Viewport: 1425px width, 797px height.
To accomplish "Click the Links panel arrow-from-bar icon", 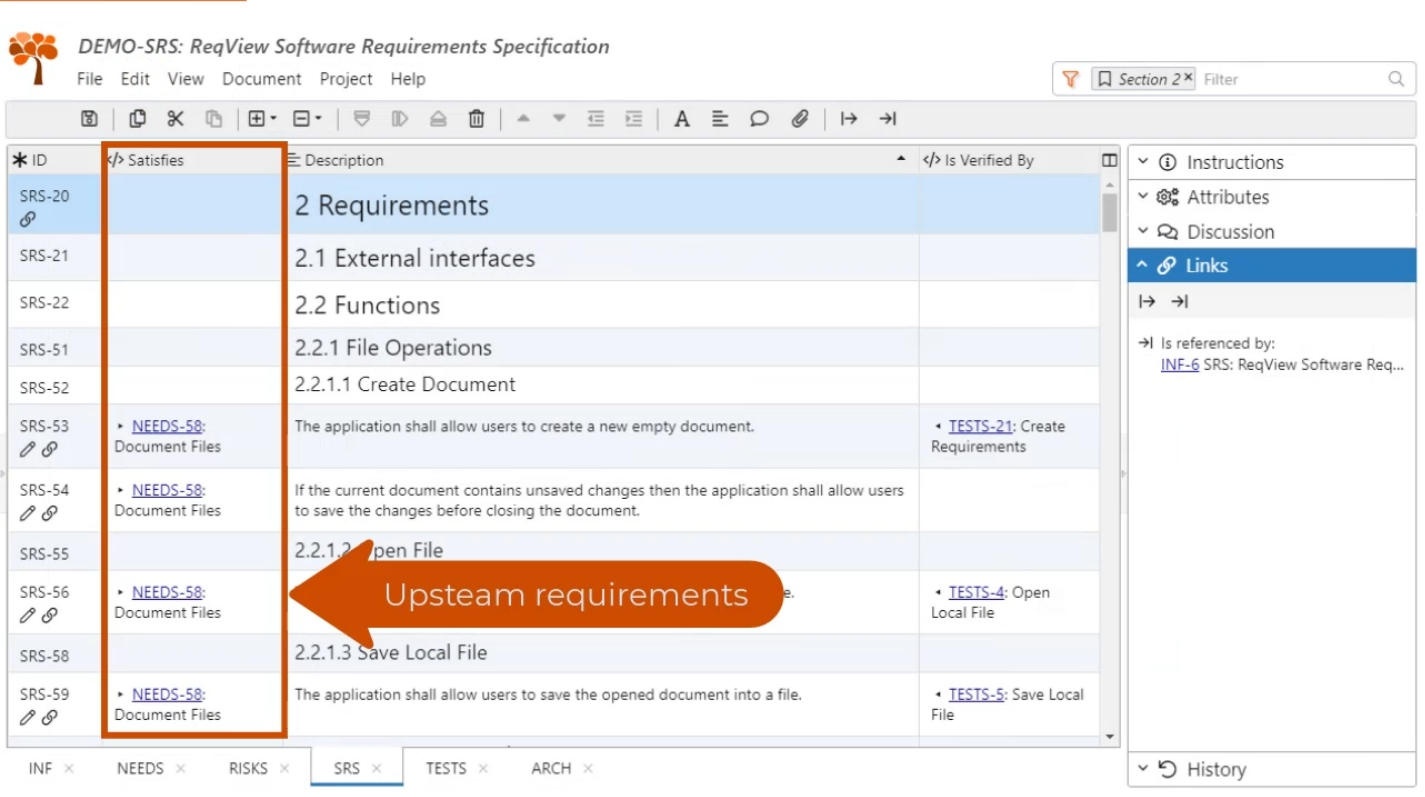I will 1147,302.
